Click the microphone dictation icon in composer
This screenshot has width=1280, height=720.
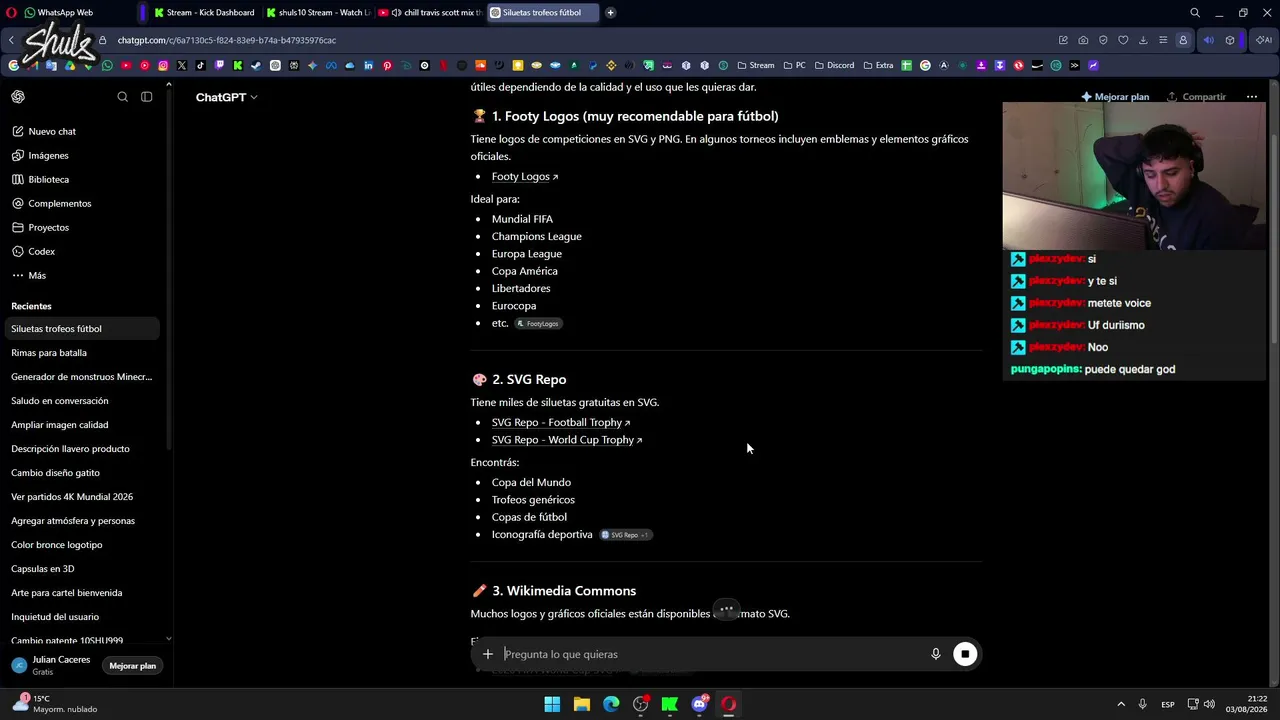[936, 654]
